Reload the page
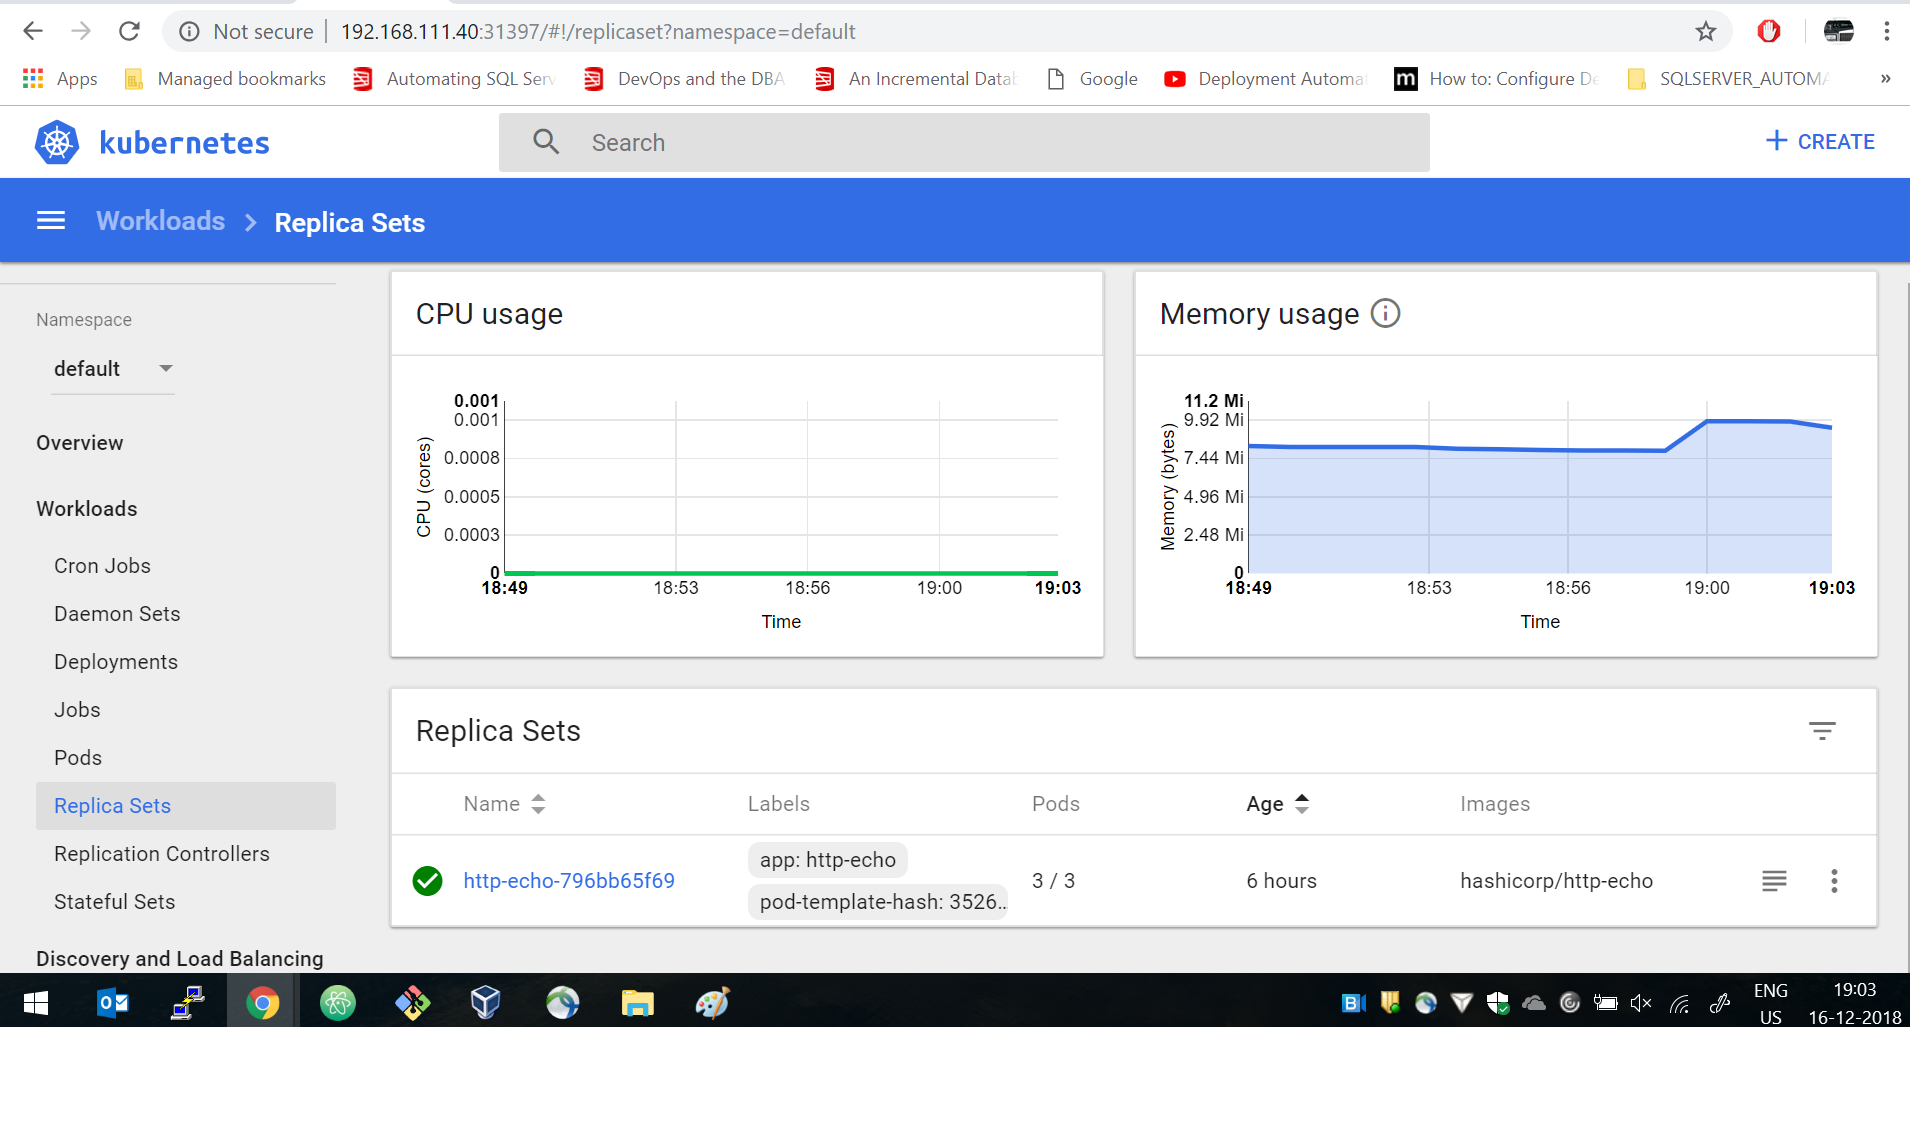1920x1128 pixels. pyautogui.click(x=129, y=32)
